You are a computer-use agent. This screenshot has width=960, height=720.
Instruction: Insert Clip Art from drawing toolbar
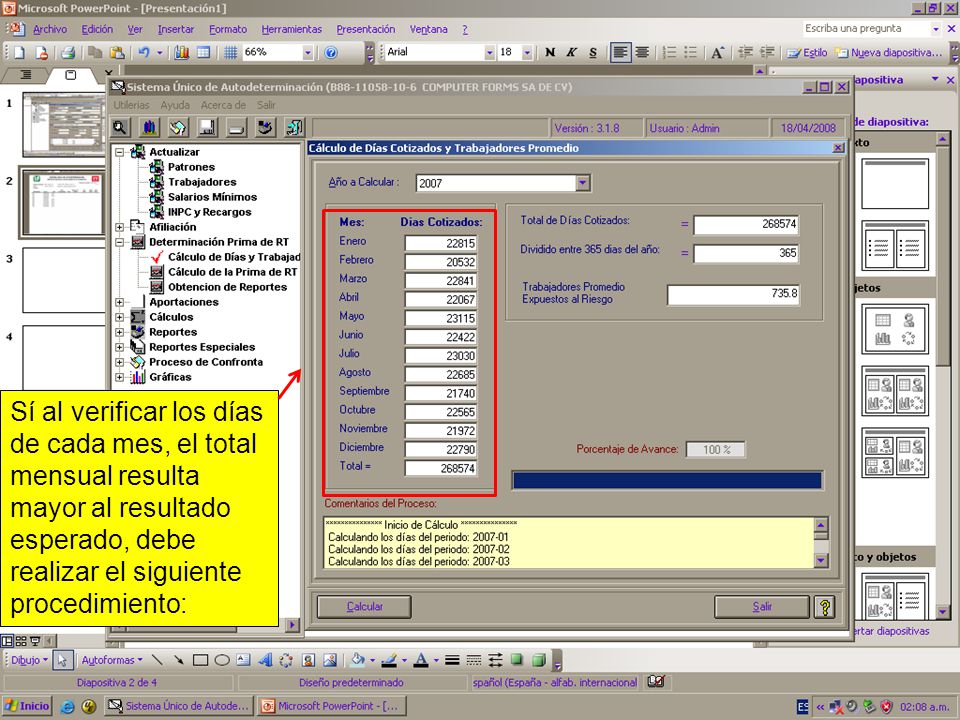coord(309,660)
